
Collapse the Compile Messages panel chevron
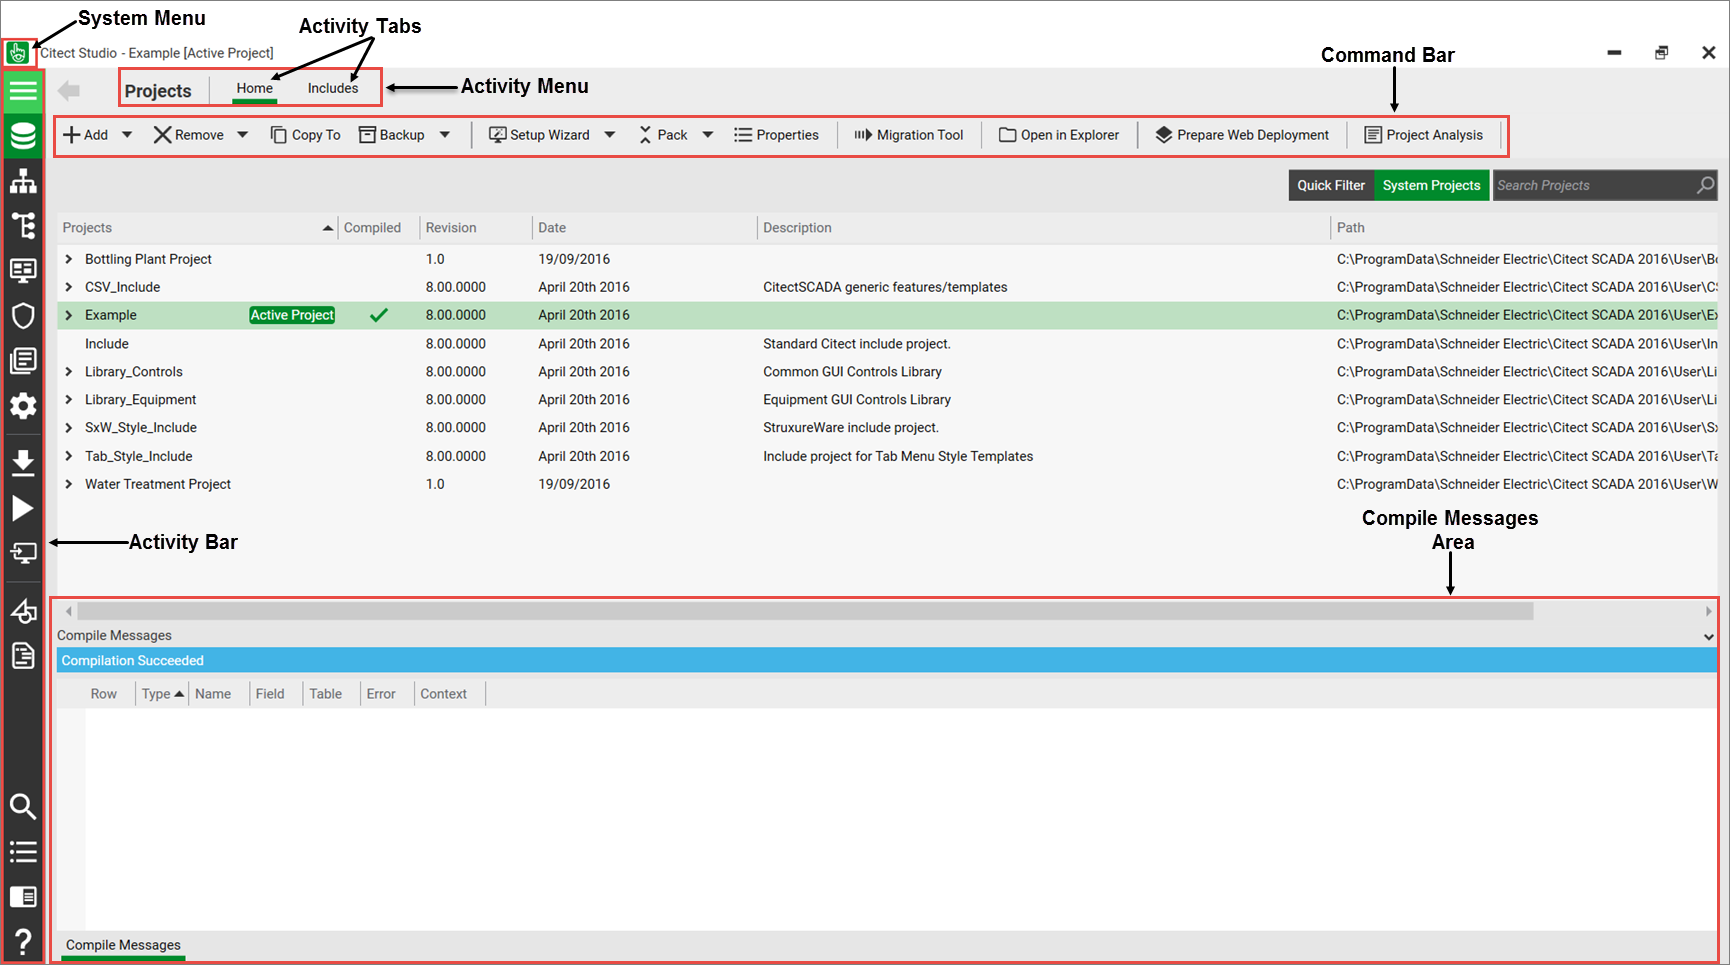coord(1708,636)
